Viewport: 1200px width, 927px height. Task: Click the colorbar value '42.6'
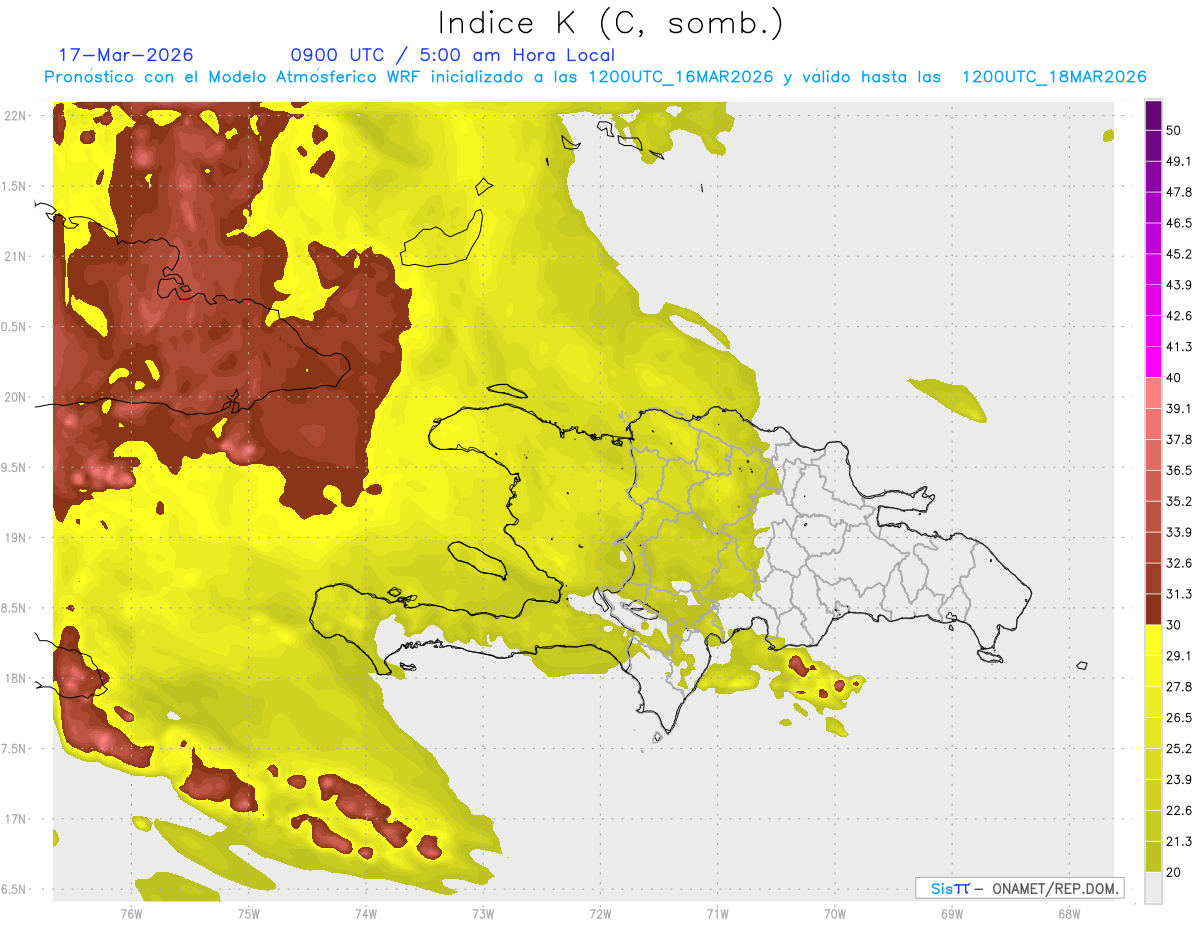pos(1179,316)
